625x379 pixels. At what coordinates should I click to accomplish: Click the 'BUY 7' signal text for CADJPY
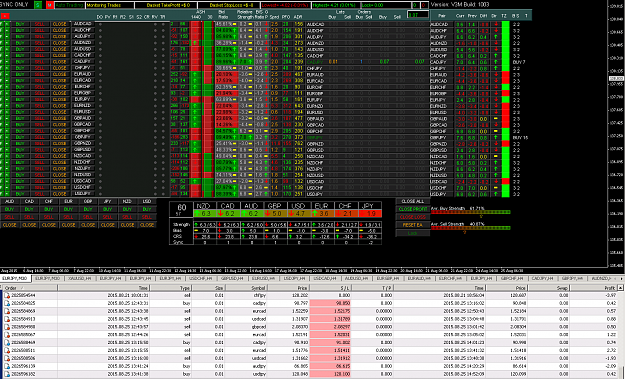click(519, 62)
